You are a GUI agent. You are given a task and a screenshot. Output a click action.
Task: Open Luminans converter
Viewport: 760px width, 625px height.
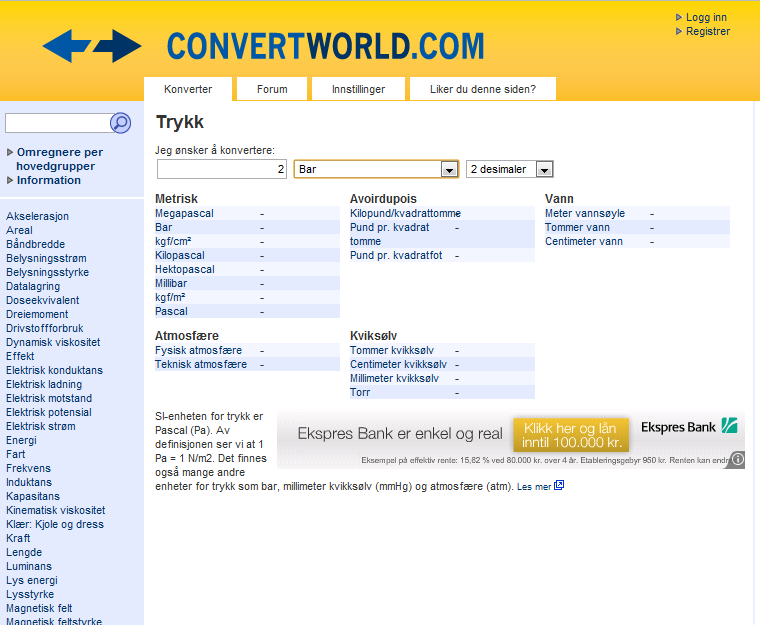[x=29, y=567]
